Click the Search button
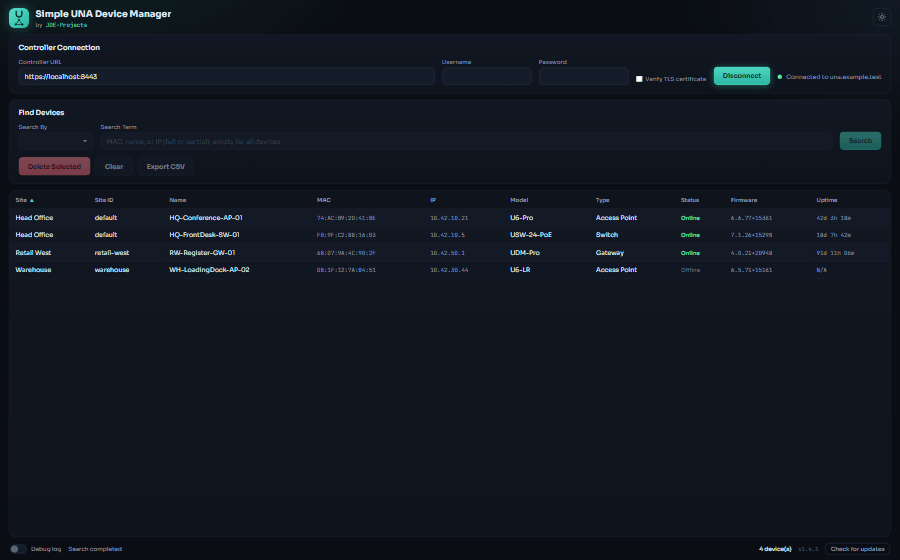 860,141
